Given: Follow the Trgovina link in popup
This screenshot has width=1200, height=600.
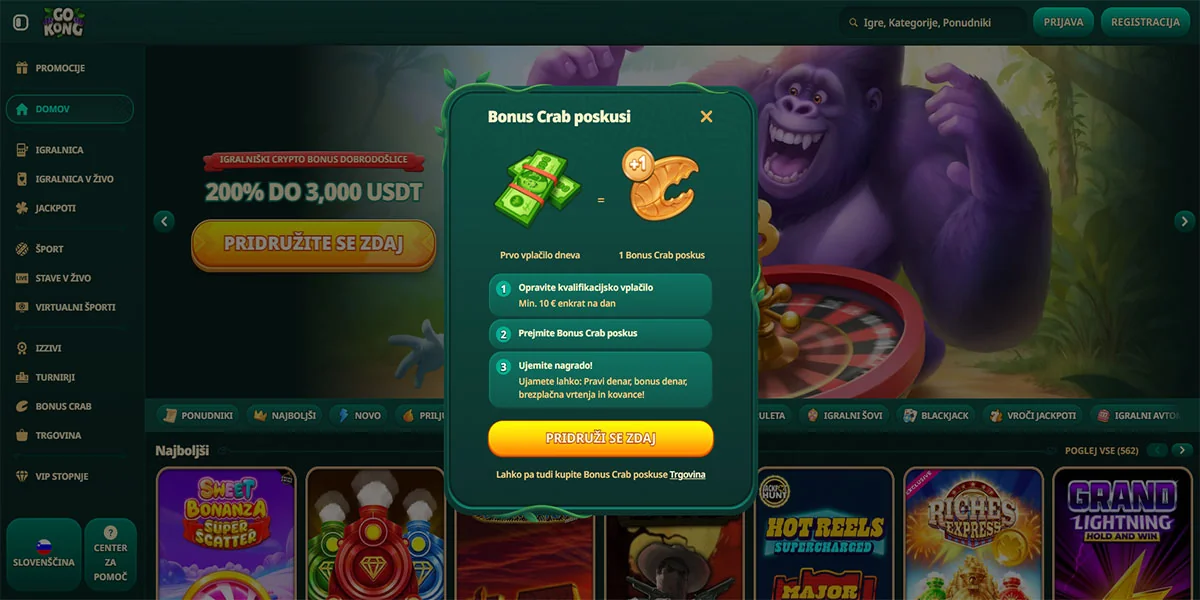Looking at the screenshot, I should 688,474.
